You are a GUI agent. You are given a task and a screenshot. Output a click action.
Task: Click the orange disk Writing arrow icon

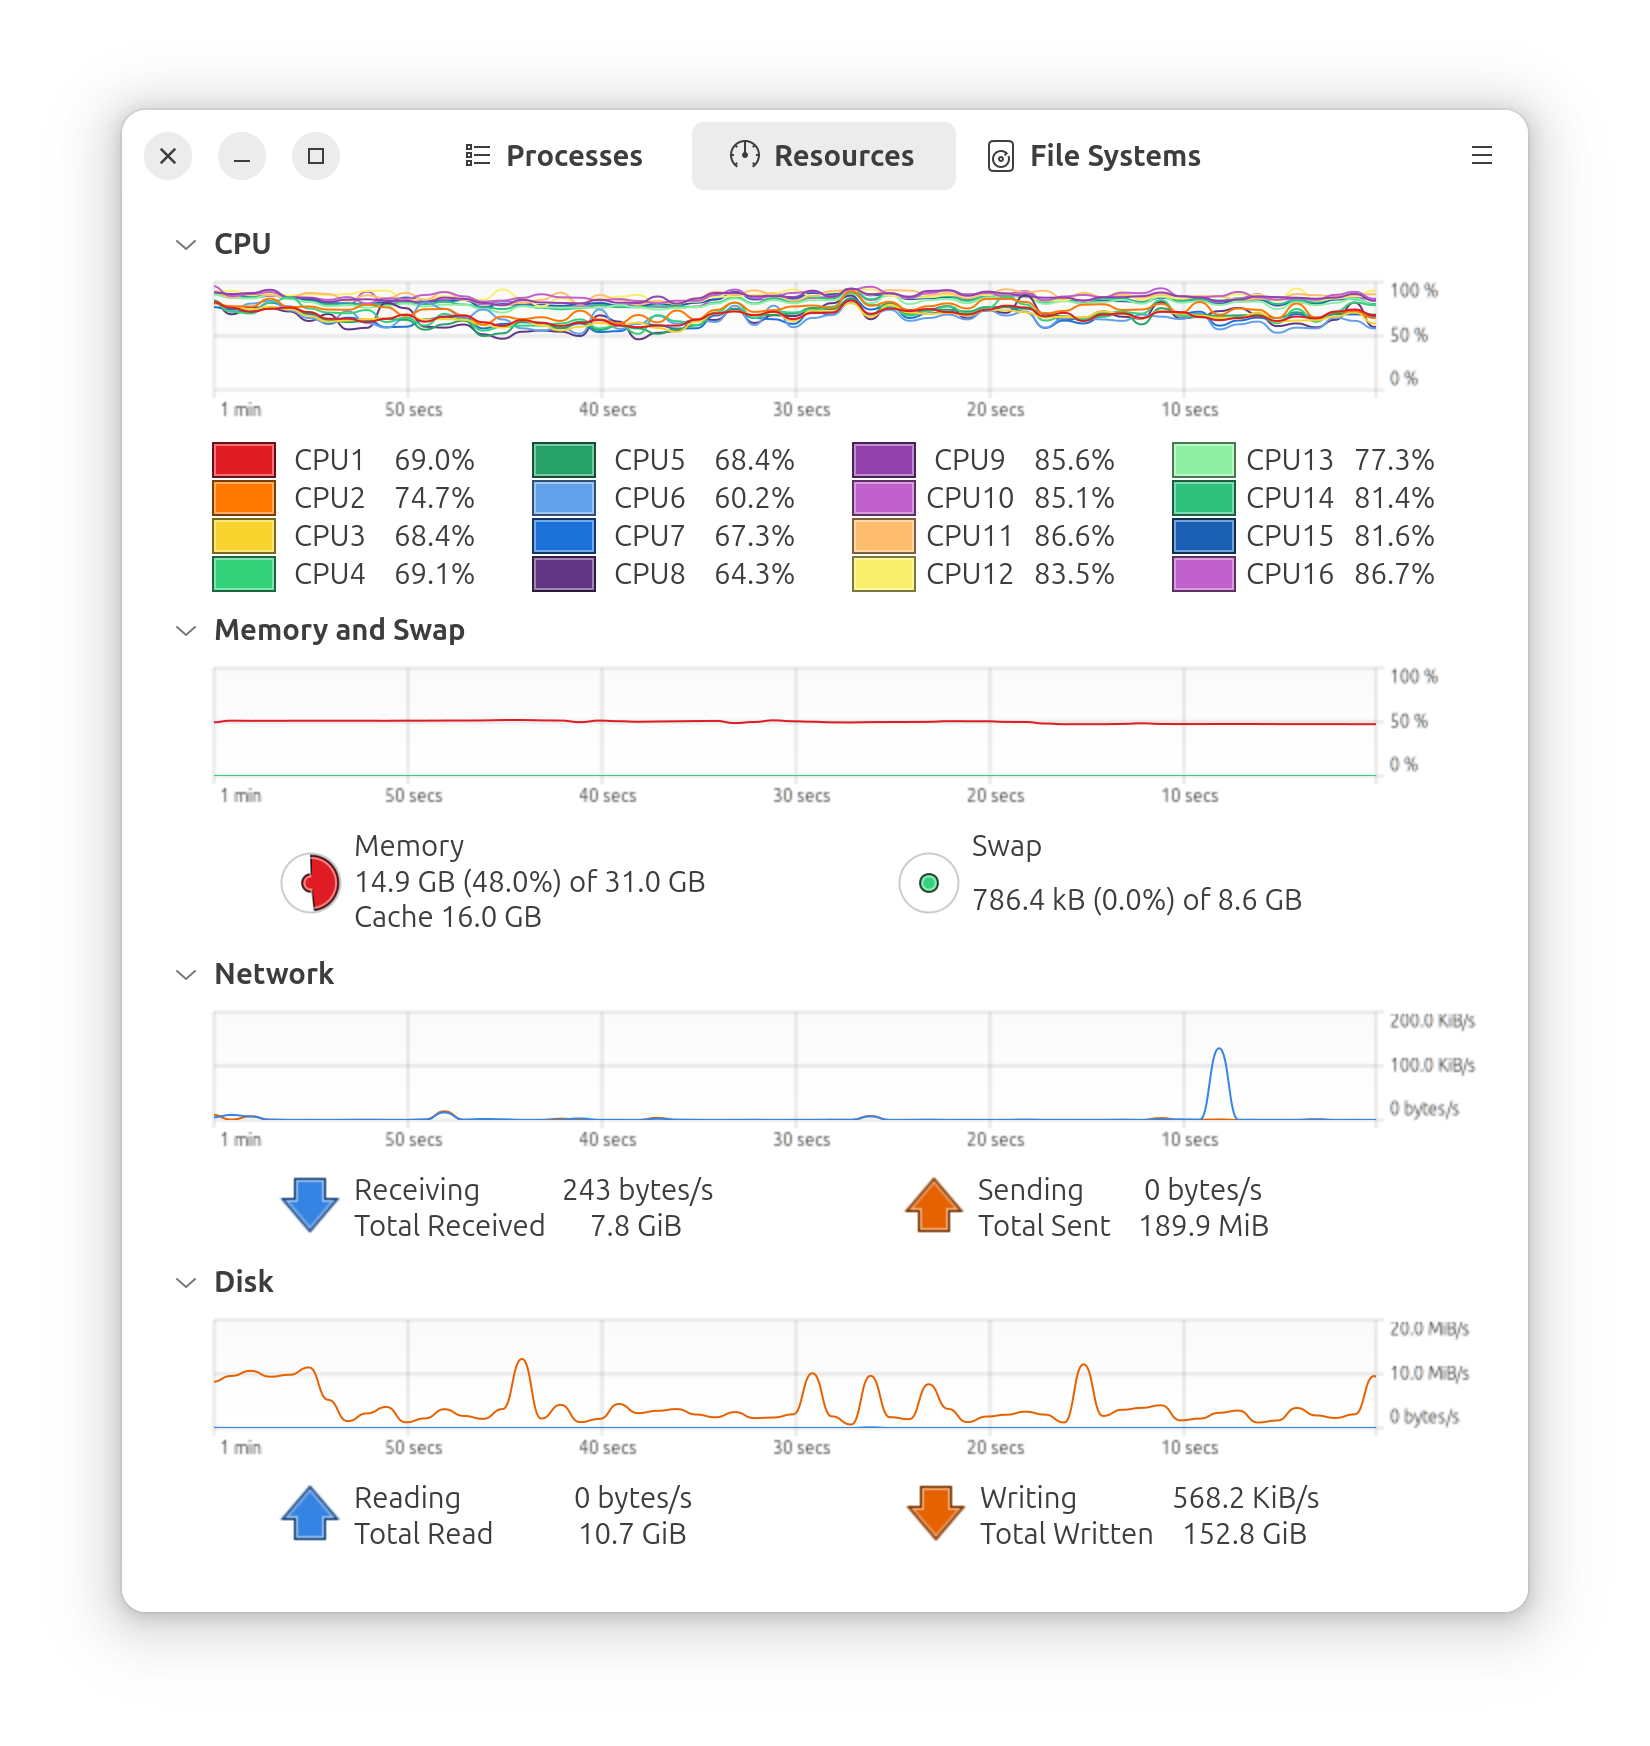point(935,1513)
